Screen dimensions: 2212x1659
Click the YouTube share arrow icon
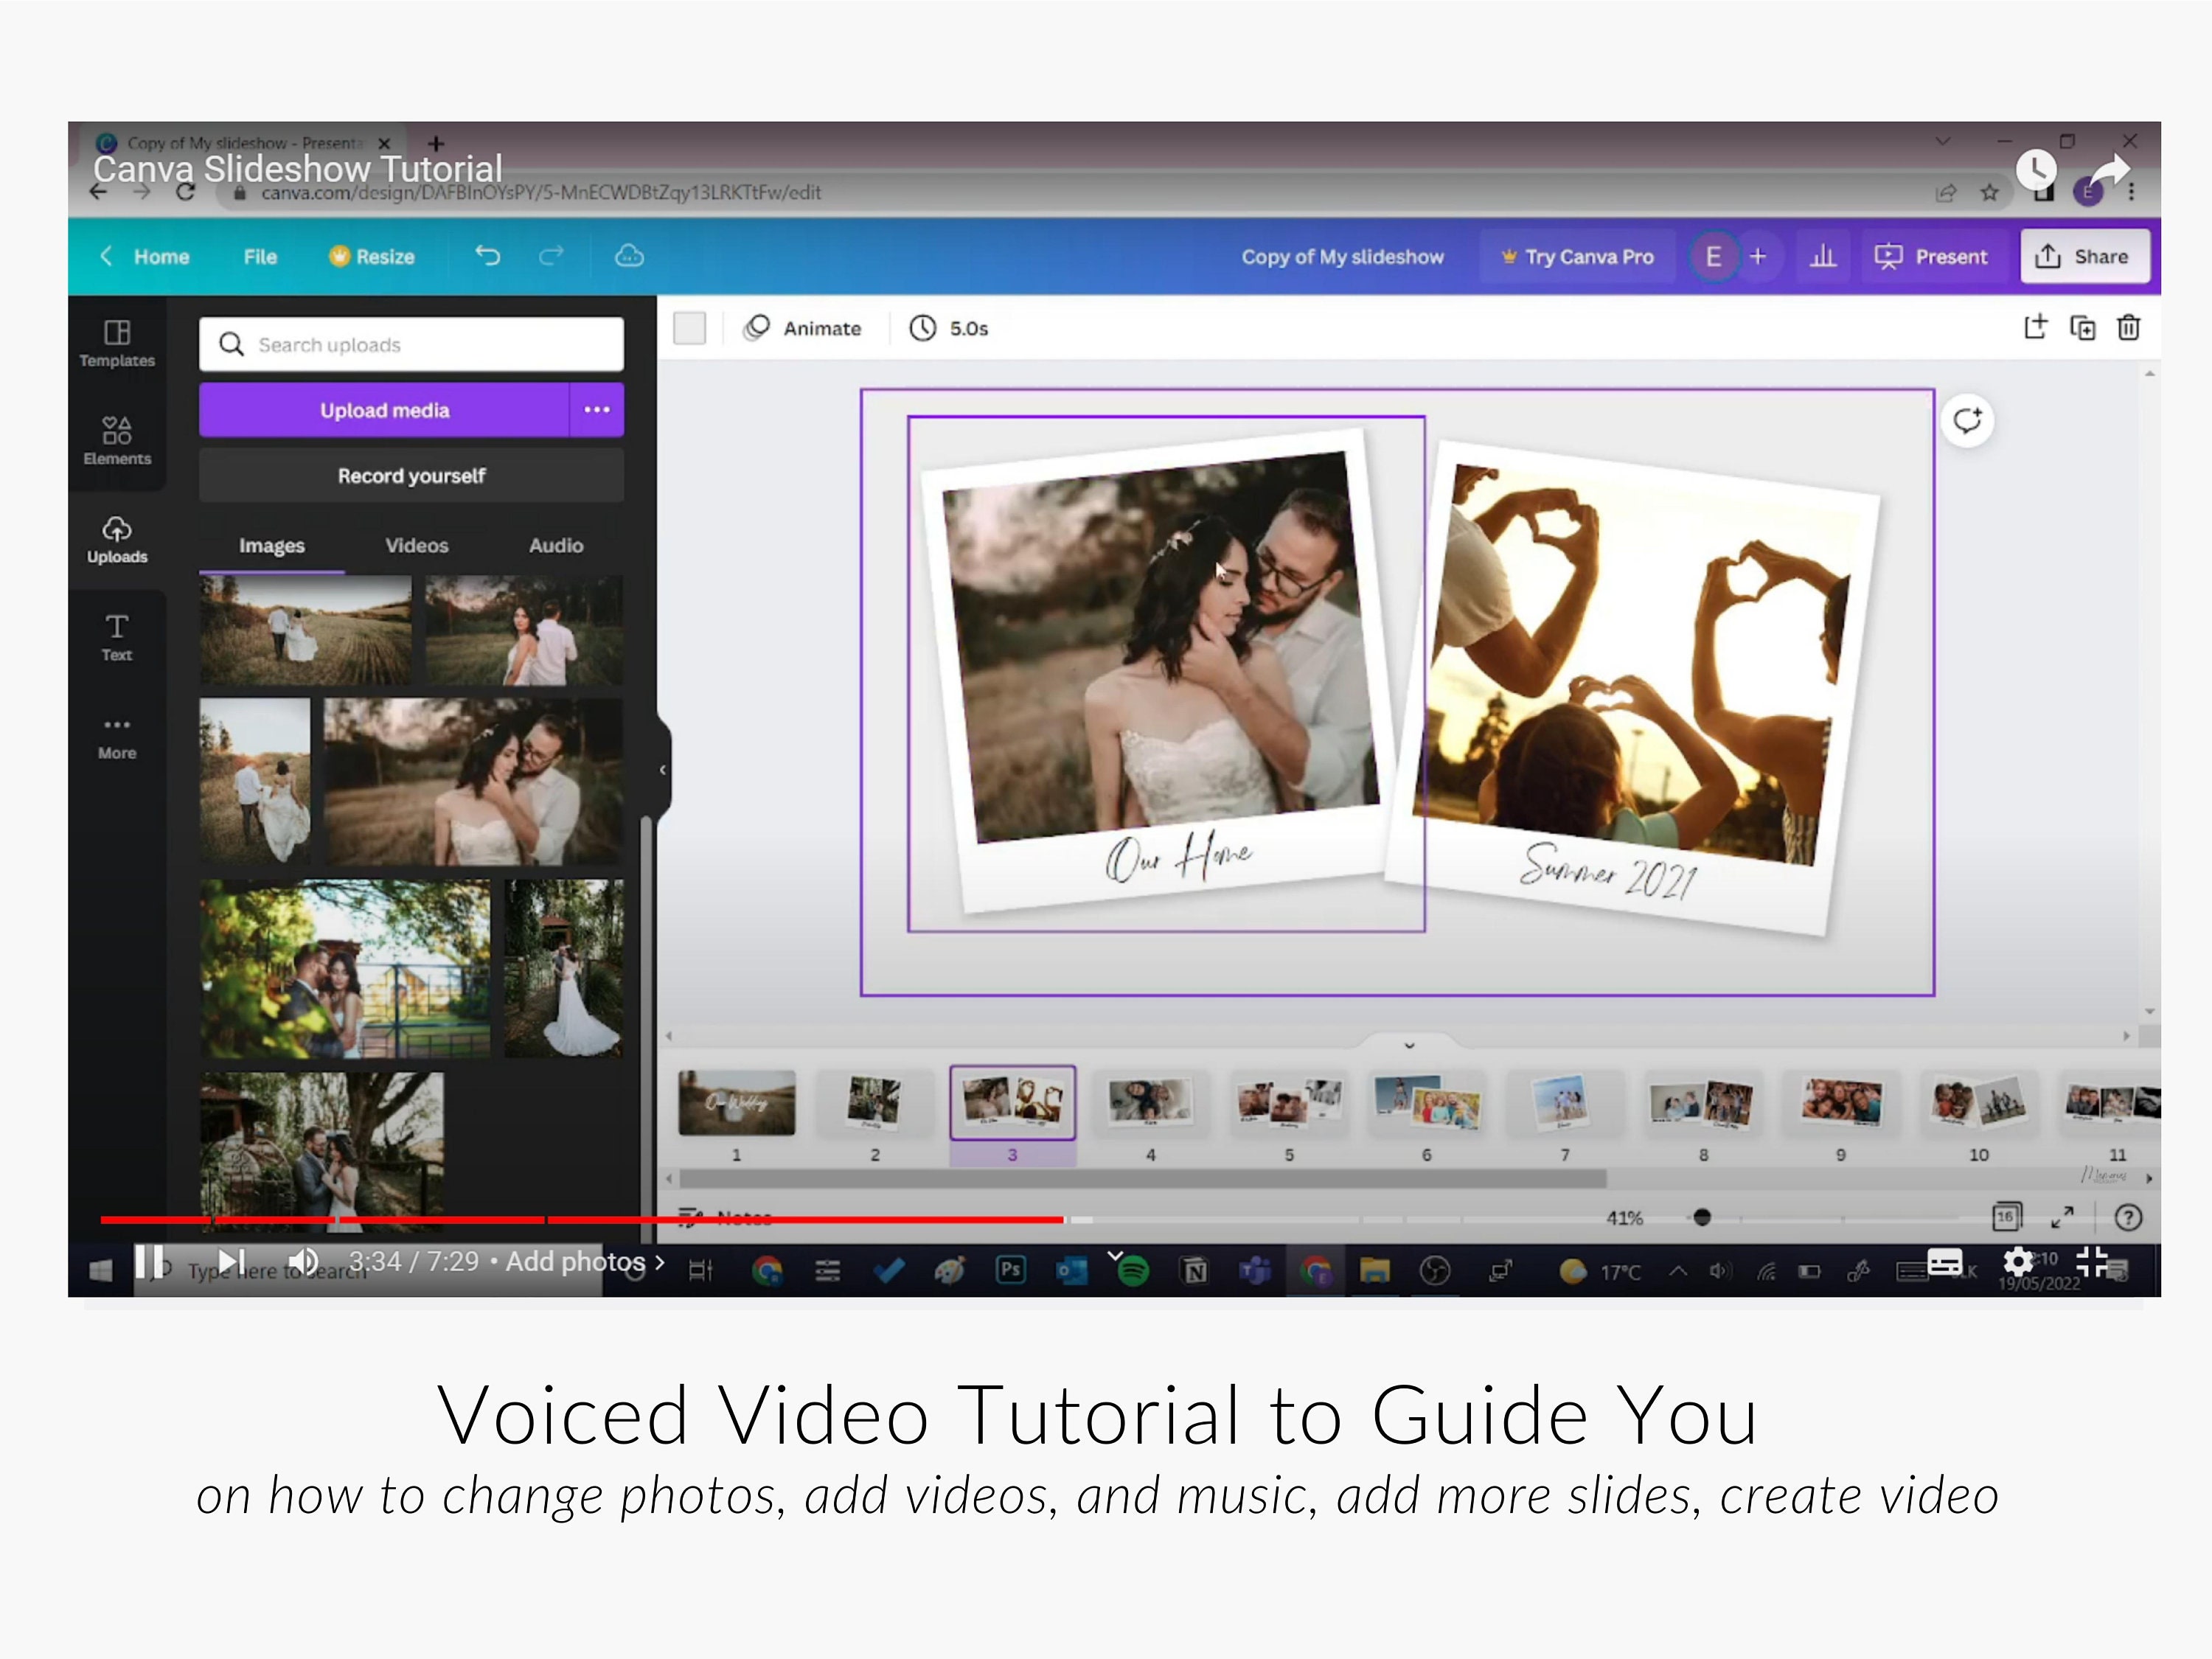coord(2109,170)
